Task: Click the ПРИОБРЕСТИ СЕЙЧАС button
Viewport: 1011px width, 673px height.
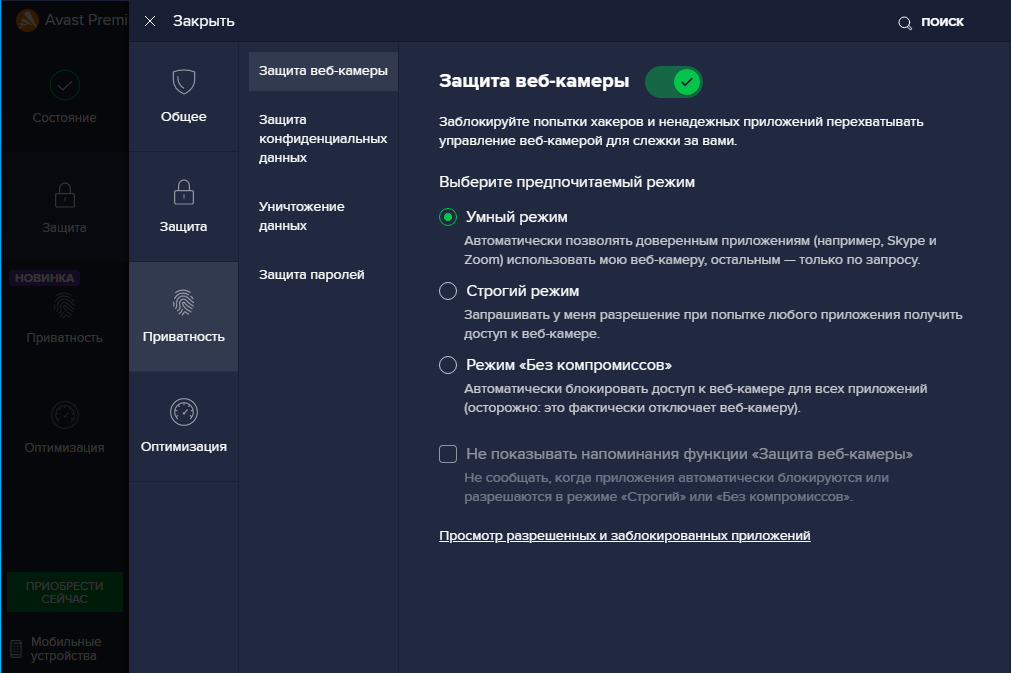Action: 65,592
